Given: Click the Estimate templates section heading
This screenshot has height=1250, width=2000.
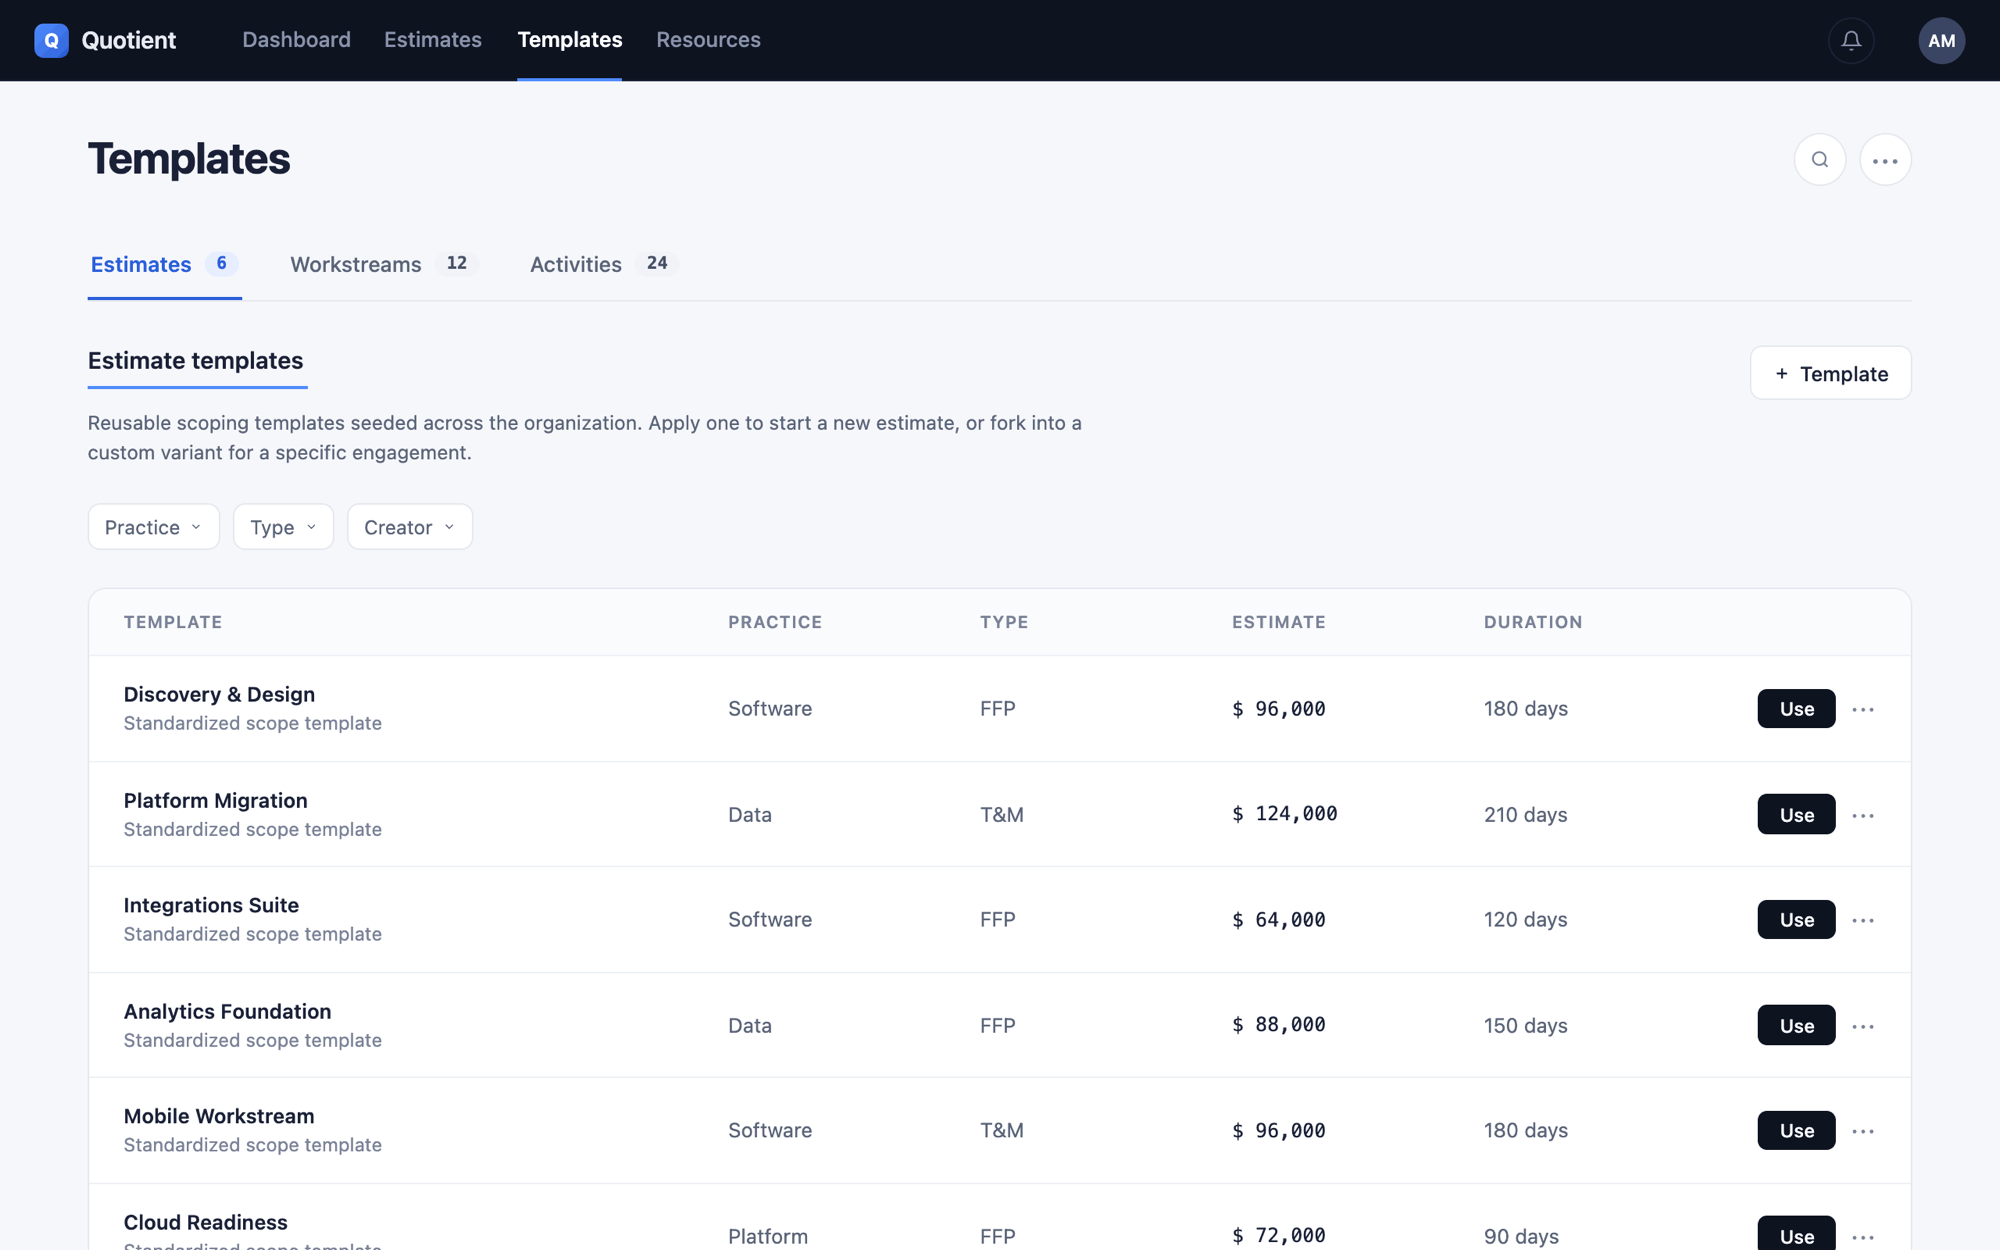Looking at the screenshot, I should [195, 361].
